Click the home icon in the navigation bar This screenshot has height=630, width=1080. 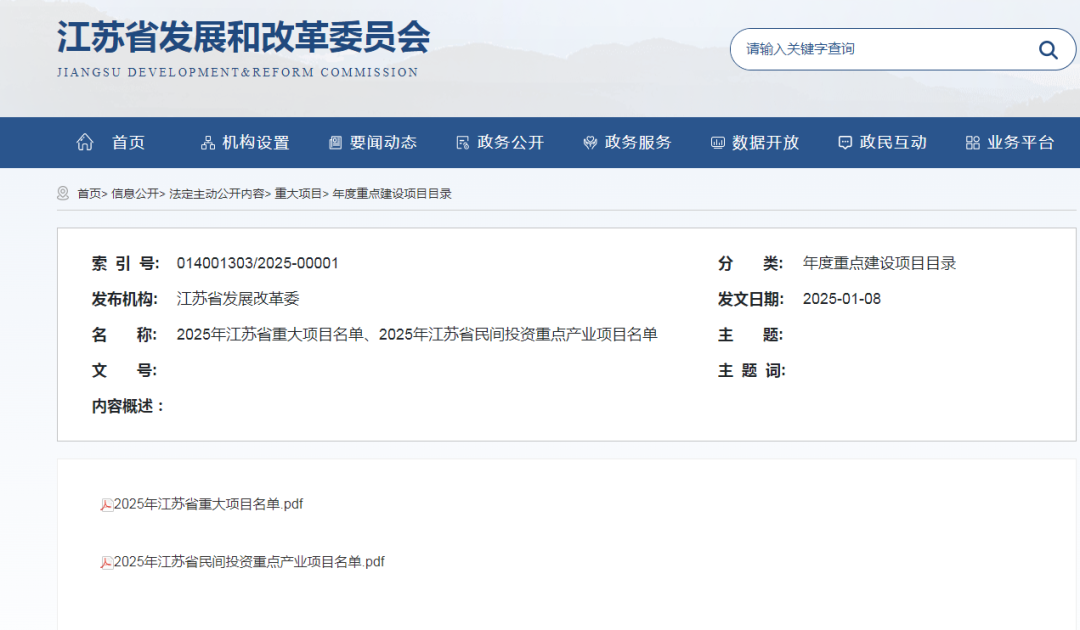click(x=85, y=142)
